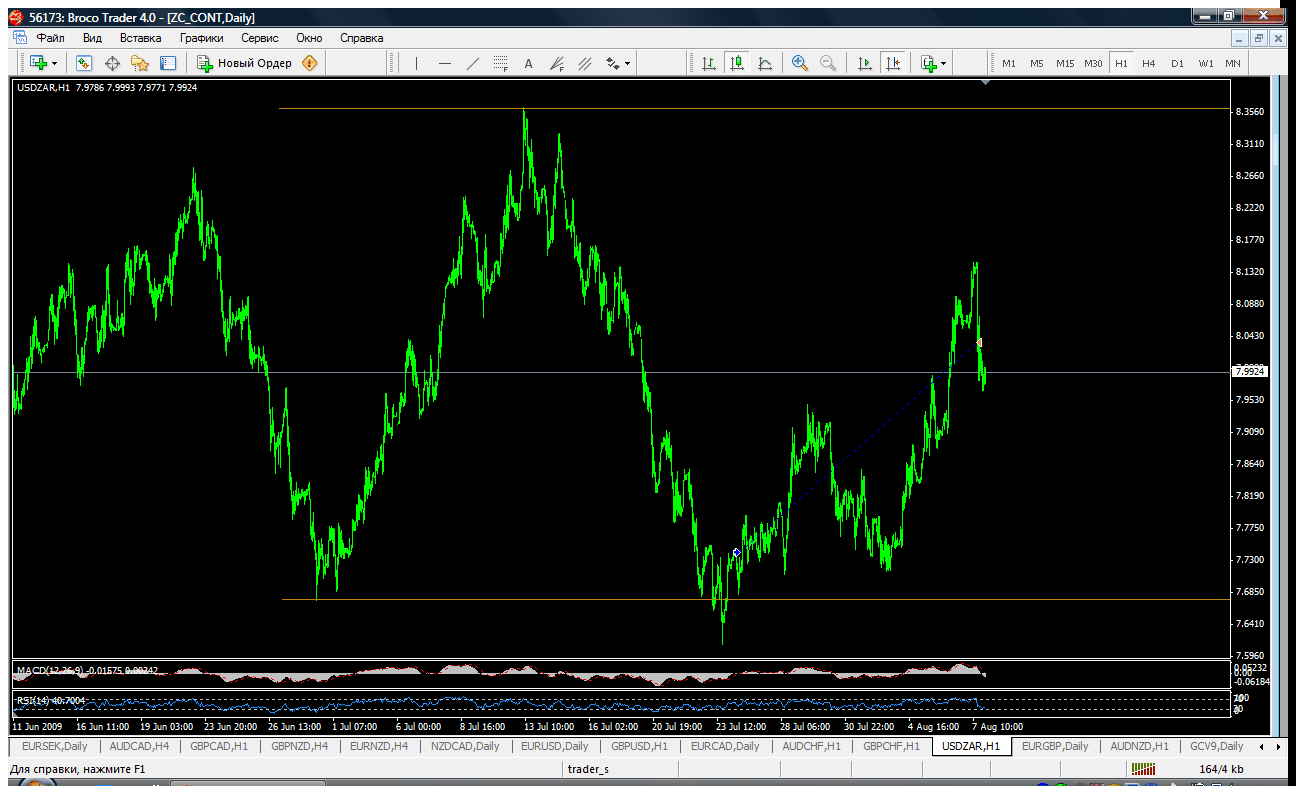Open the Вид menu
This screenshot has height=786, width=1296.
92,38
